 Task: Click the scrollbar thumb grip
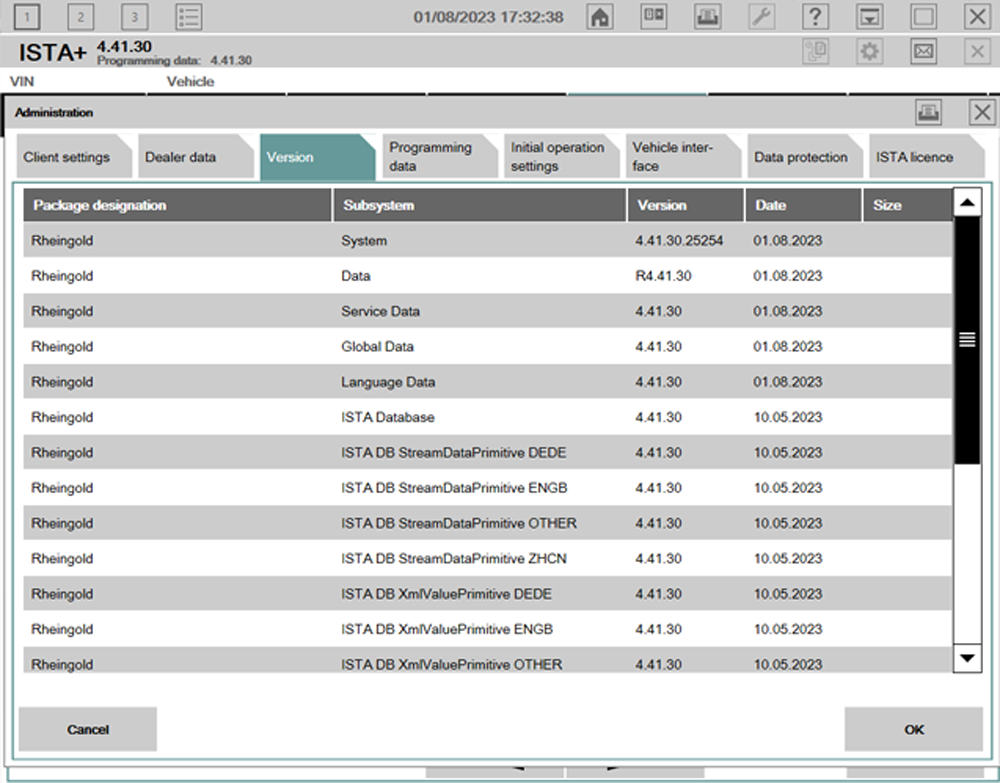967,340
